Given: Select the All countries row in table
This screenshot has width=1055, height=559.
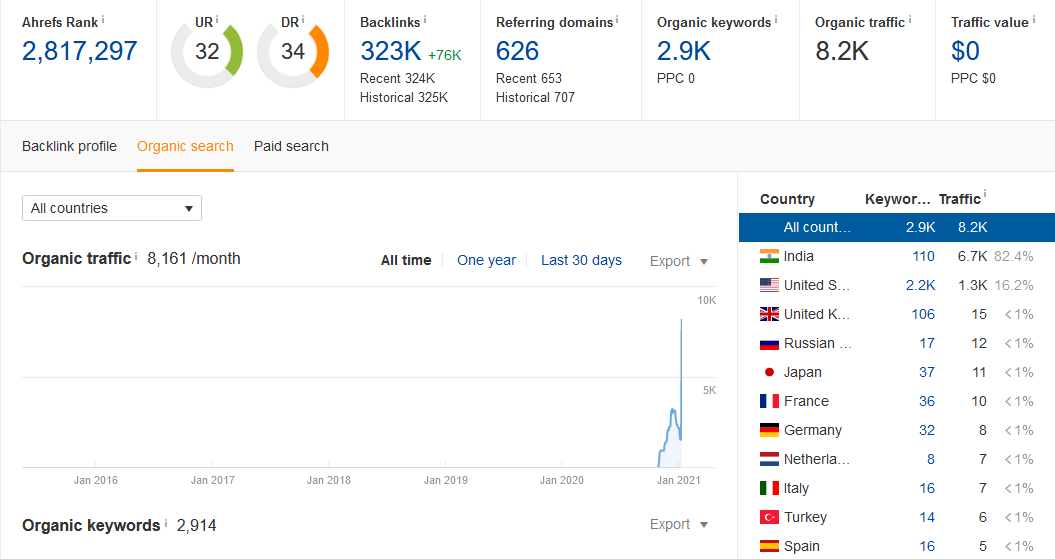Looking at the screenshot, I should (896, 227).
